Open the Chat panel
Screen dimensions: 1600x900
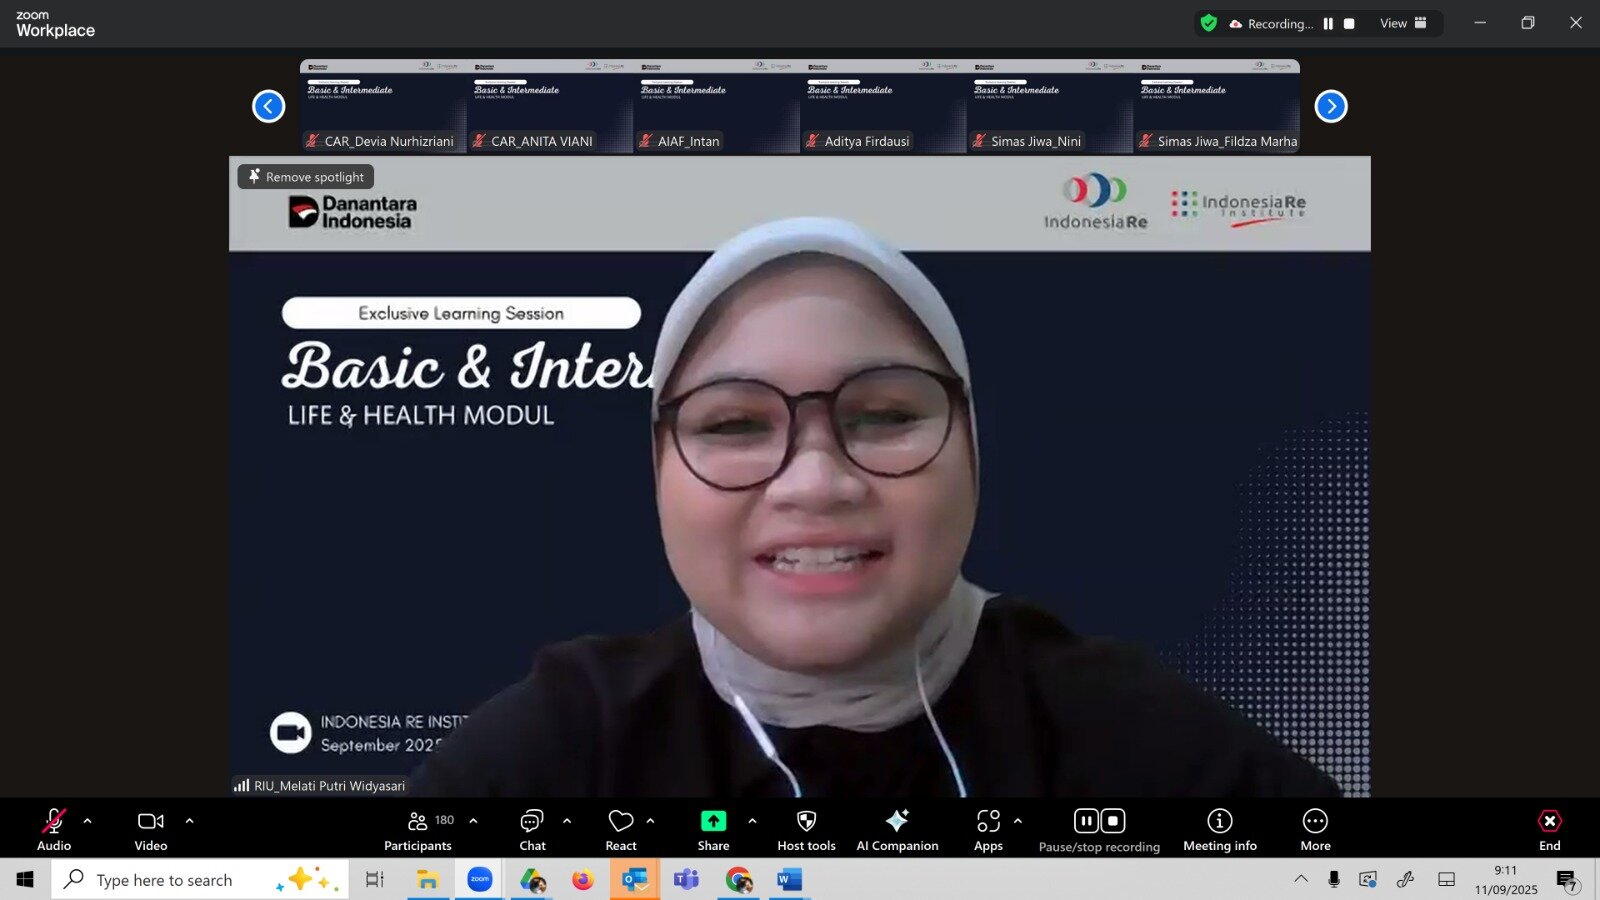(x=532, y=829)
